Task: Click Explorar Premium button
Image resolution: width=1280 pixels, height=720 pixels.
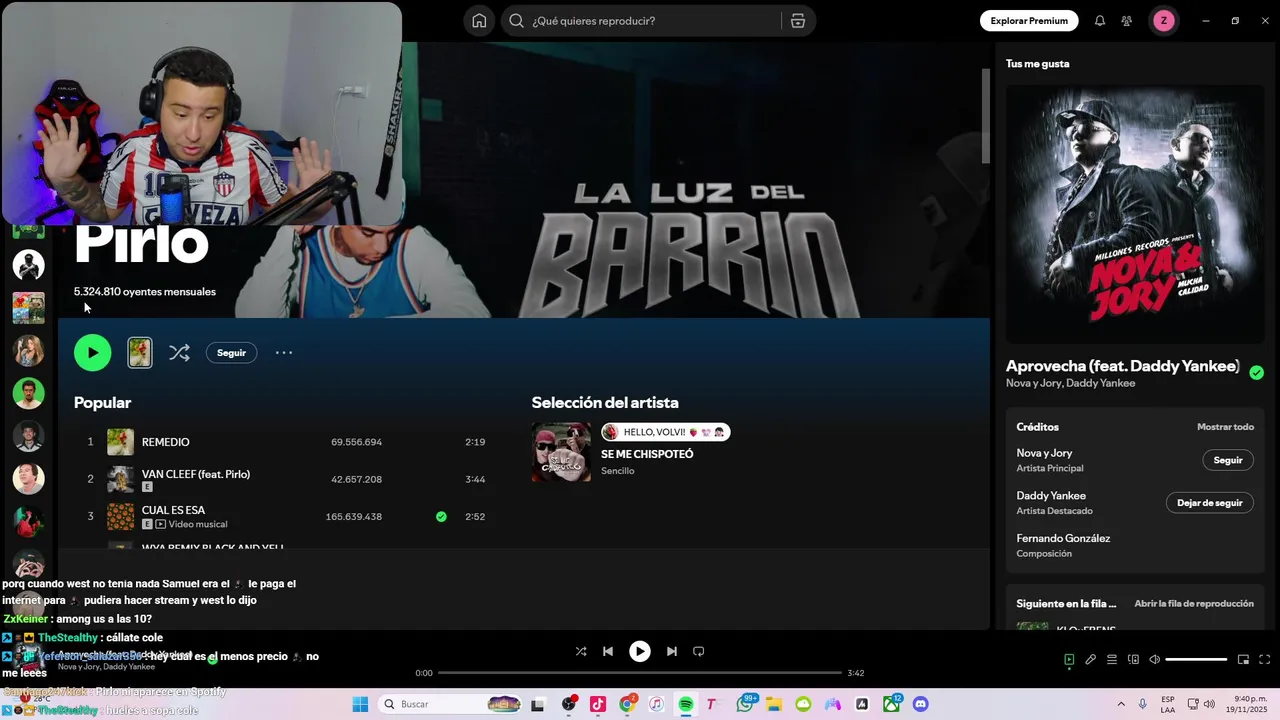Action: tap(1029, 21)
